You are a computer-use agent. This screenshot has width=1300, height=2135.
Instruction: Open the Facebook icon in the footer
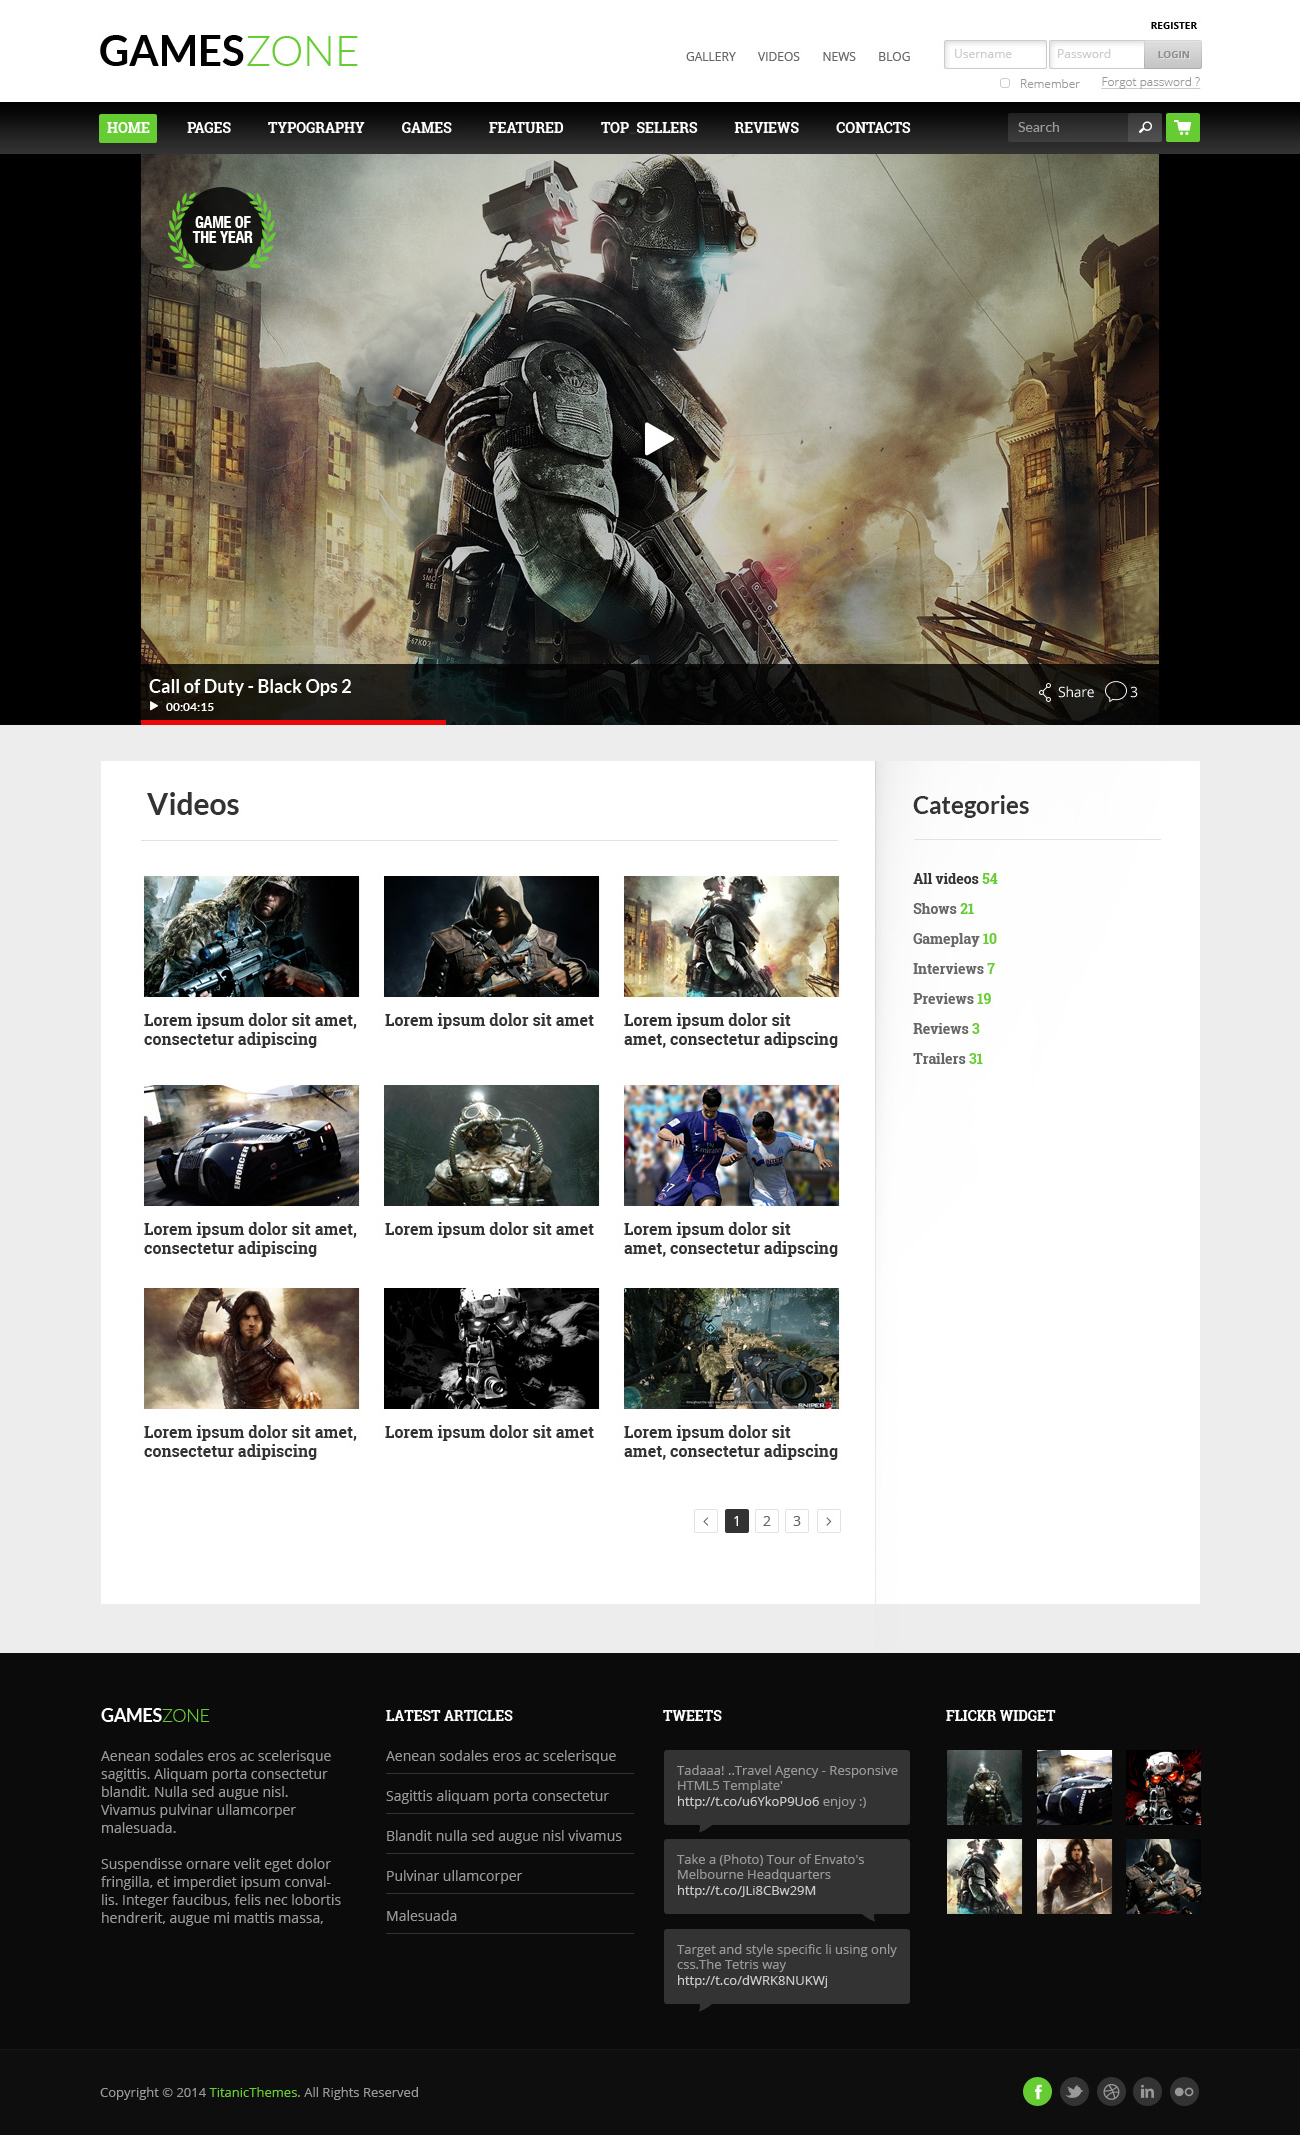coord(1037,2091)
